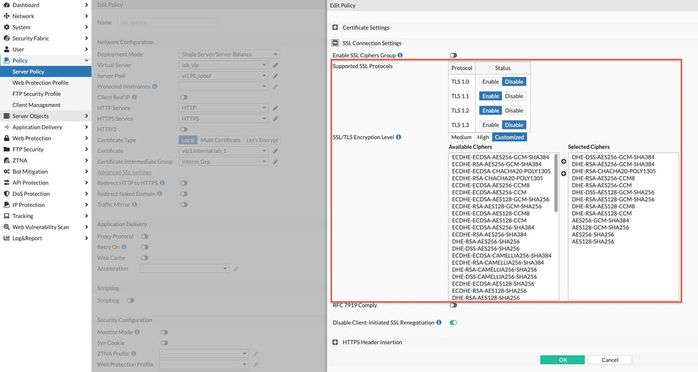Viewport: 698px width, 372px height.
Task: Click the info icon next to Enable SSL Ciphers Group
Action: 400,55
